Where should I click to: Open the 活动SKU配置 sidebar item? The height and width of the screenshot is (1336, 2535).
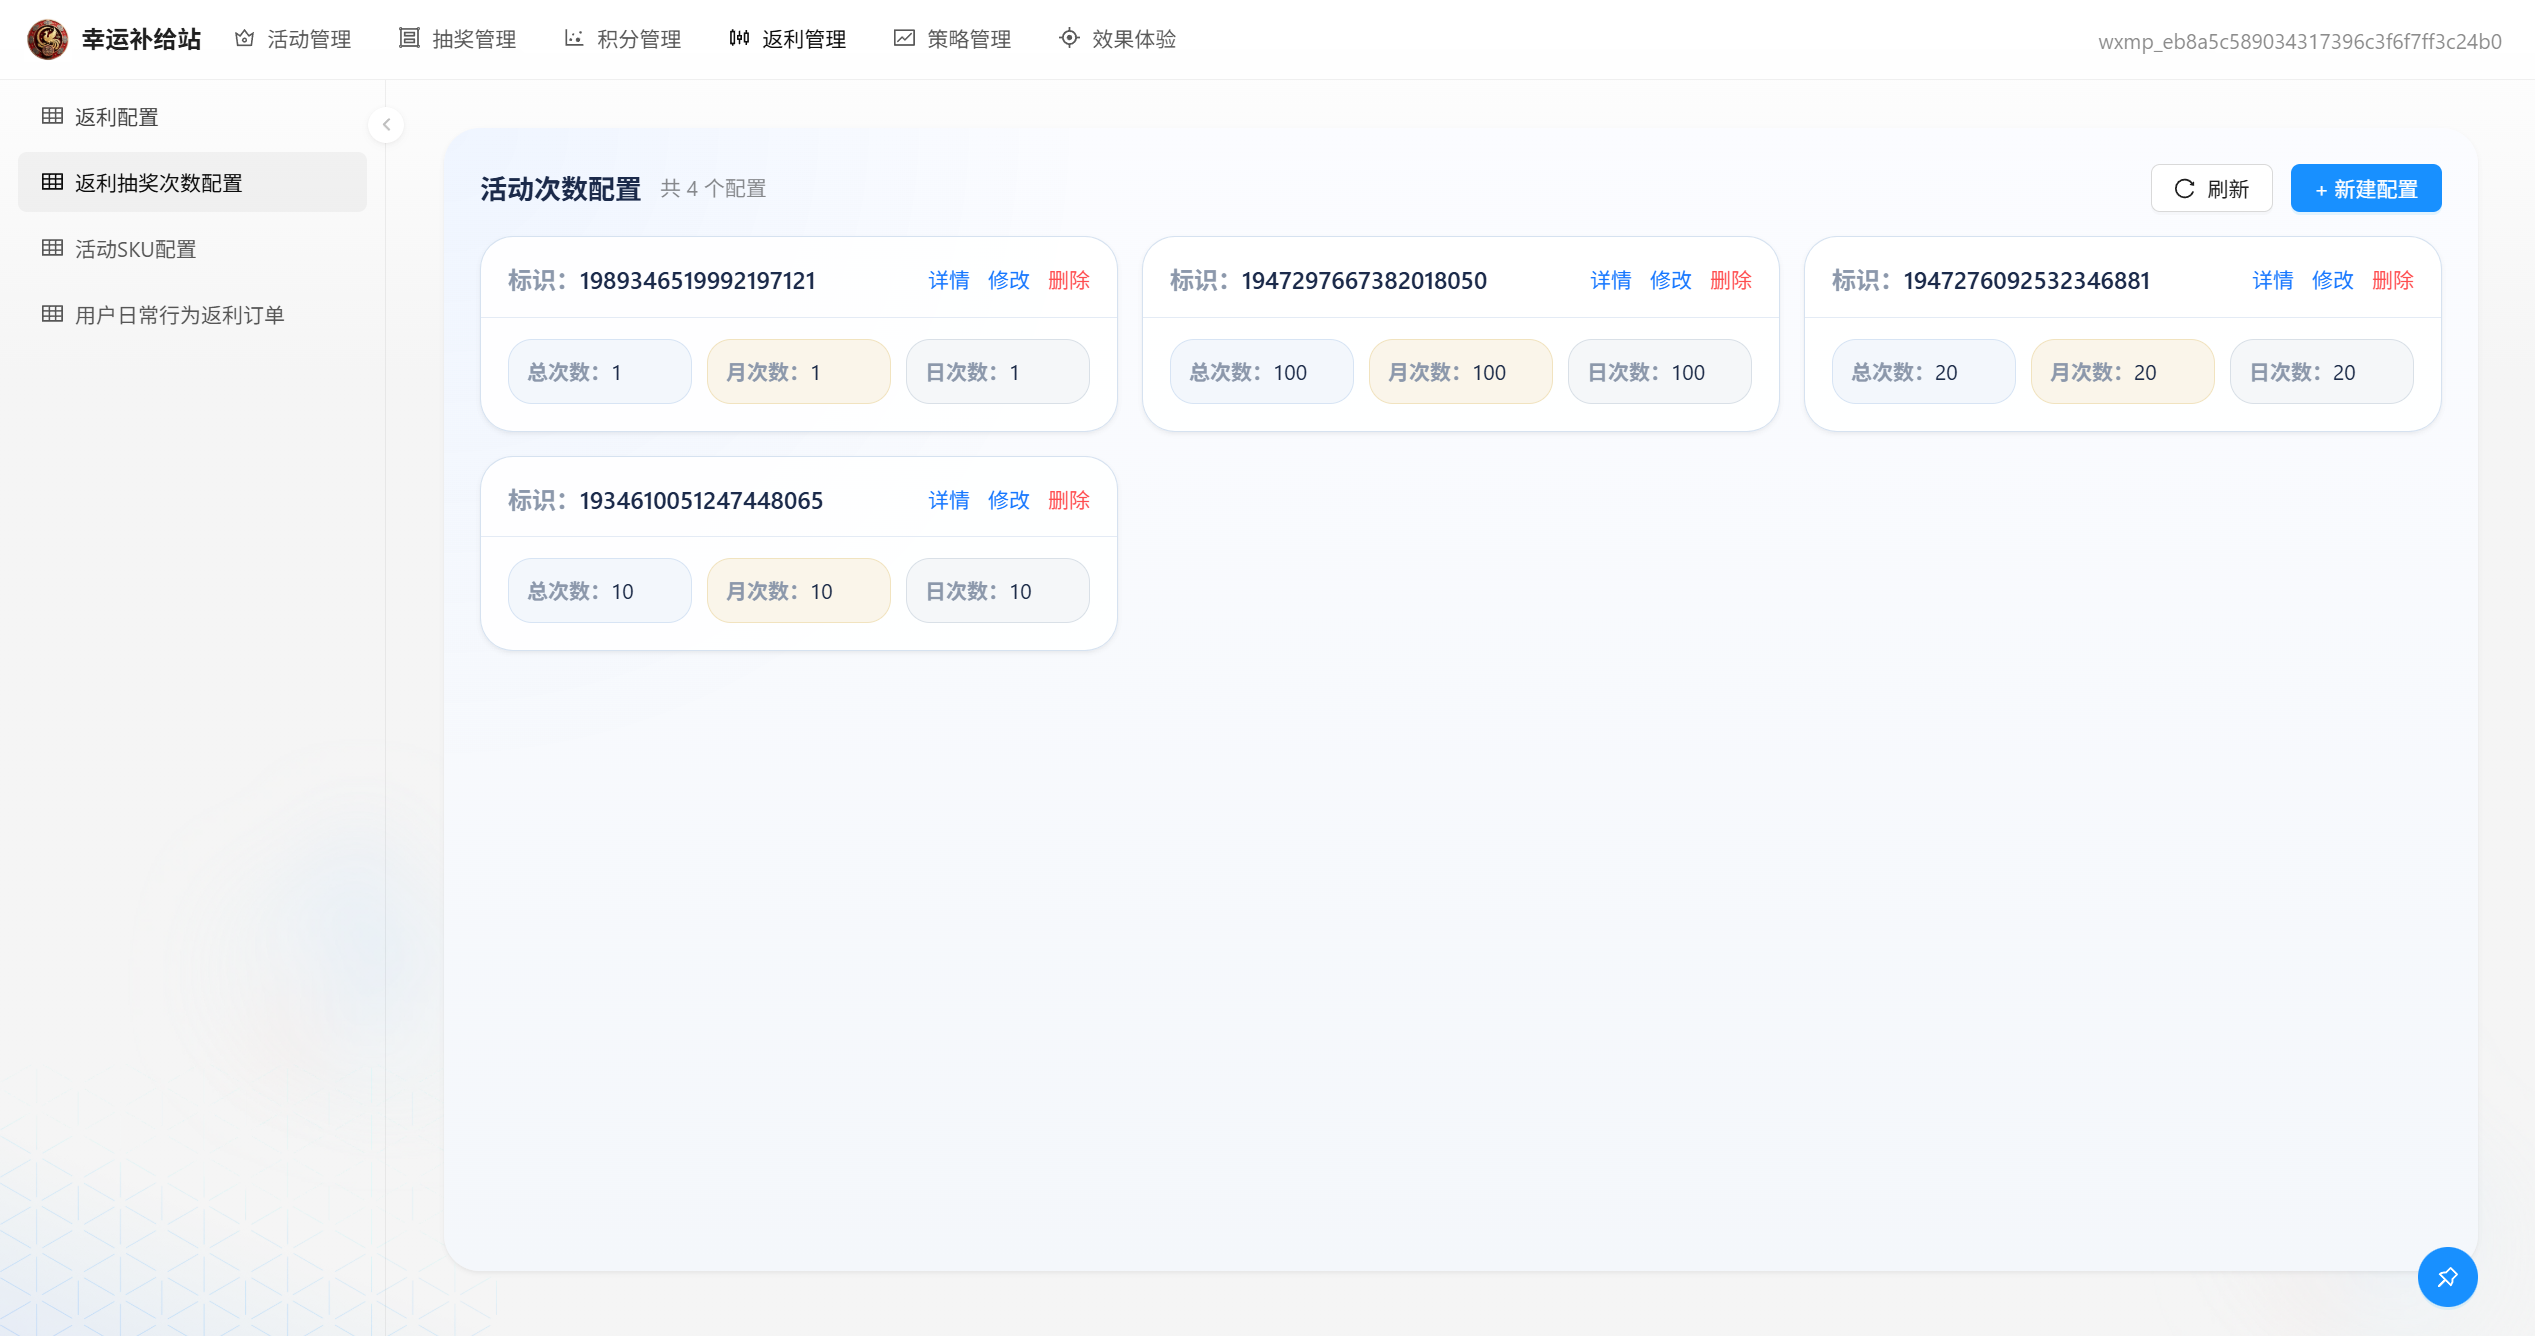[135, 249]
